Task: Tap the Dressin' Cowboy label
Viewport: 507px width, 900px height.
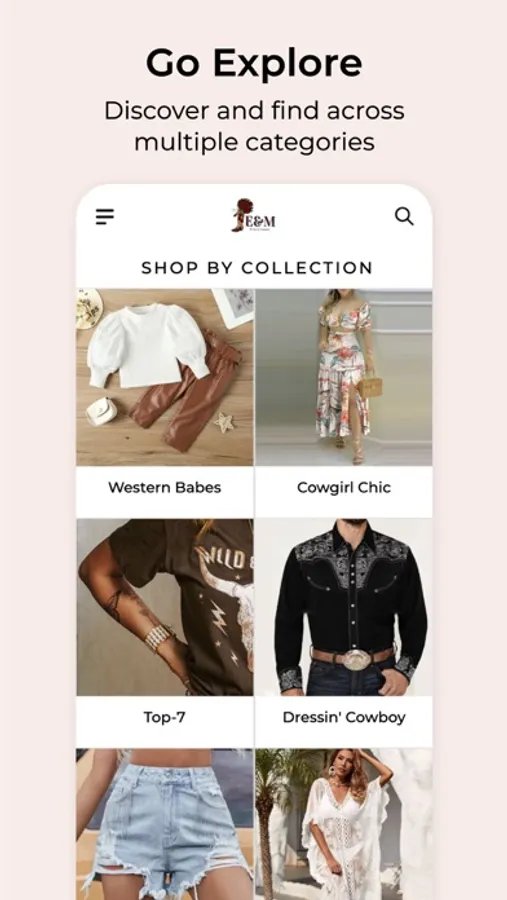Action: pyautogui.click(x=344, y=717)
